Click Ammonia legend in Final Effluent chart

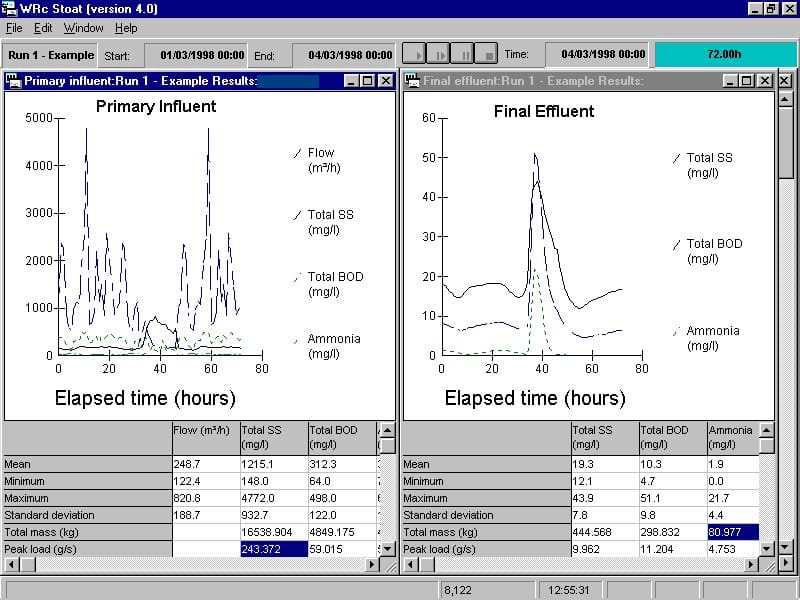[x=706, y=338]
